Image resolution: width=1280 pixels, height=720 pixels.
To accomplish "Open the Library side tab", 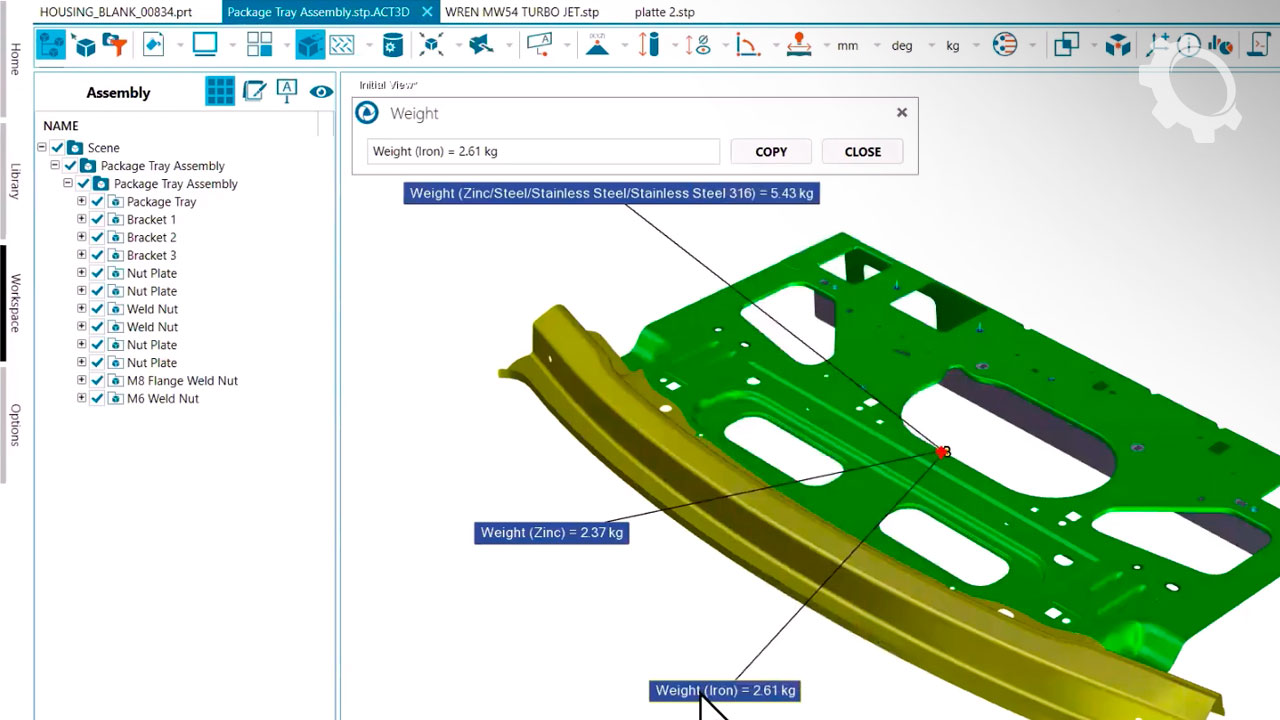I will click(15, 181).
